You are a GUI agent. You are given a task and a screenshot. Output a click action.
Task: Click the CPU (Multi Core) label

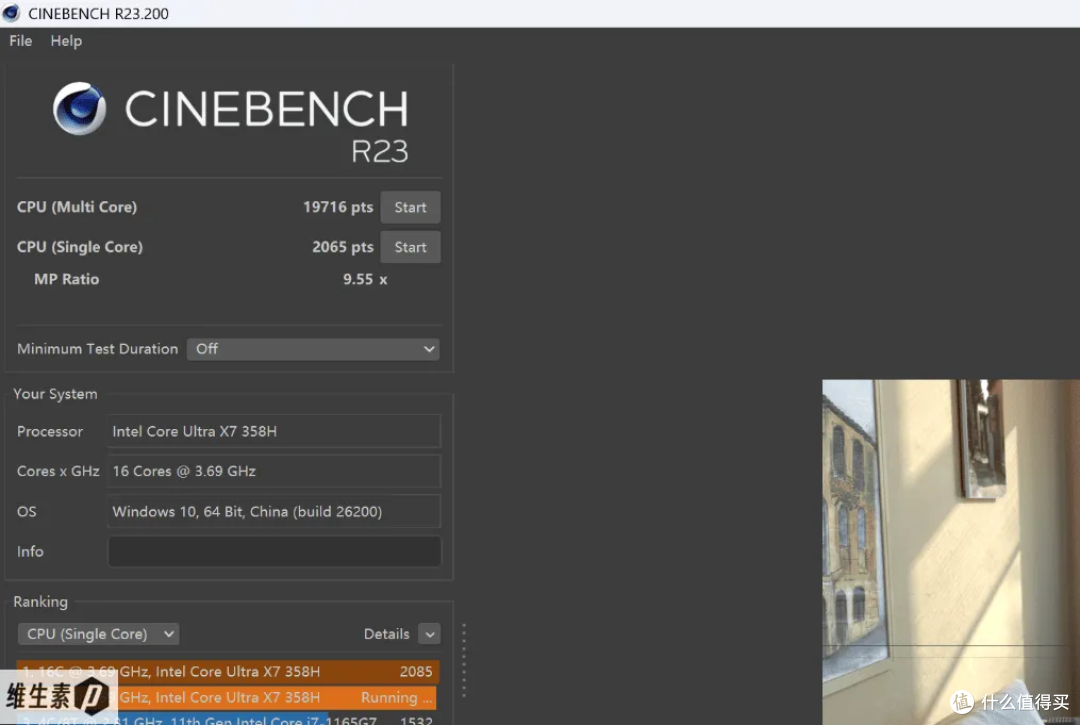click(77, 207)
